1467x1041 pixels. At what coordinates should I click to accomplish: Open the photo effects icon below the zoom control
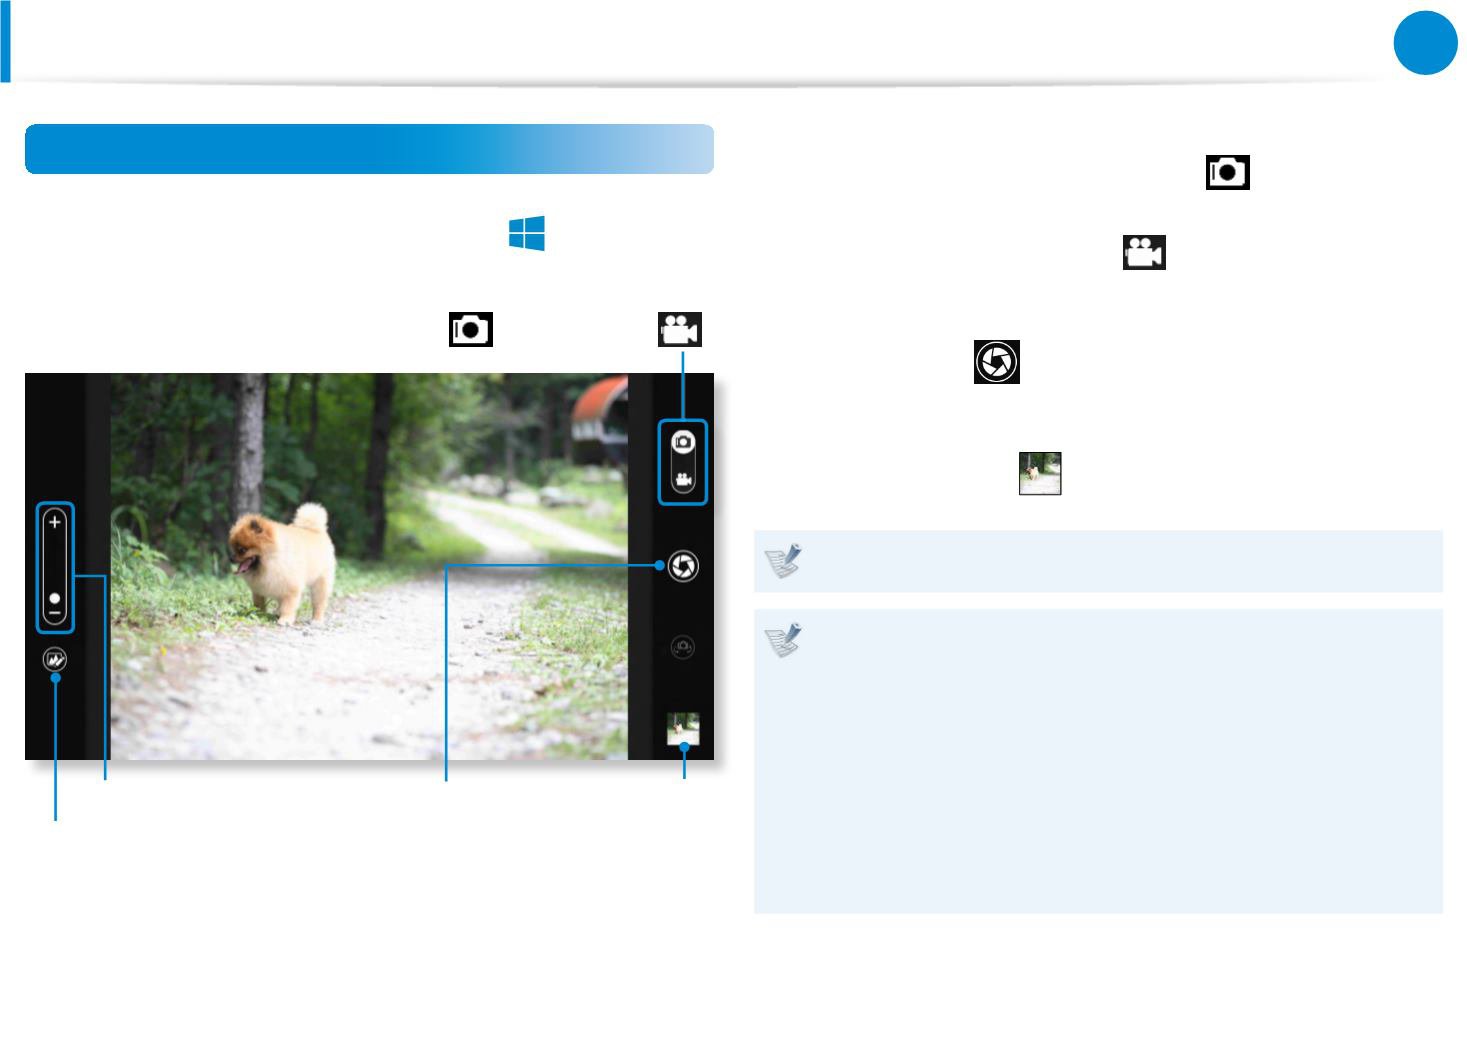pos(55,660)
